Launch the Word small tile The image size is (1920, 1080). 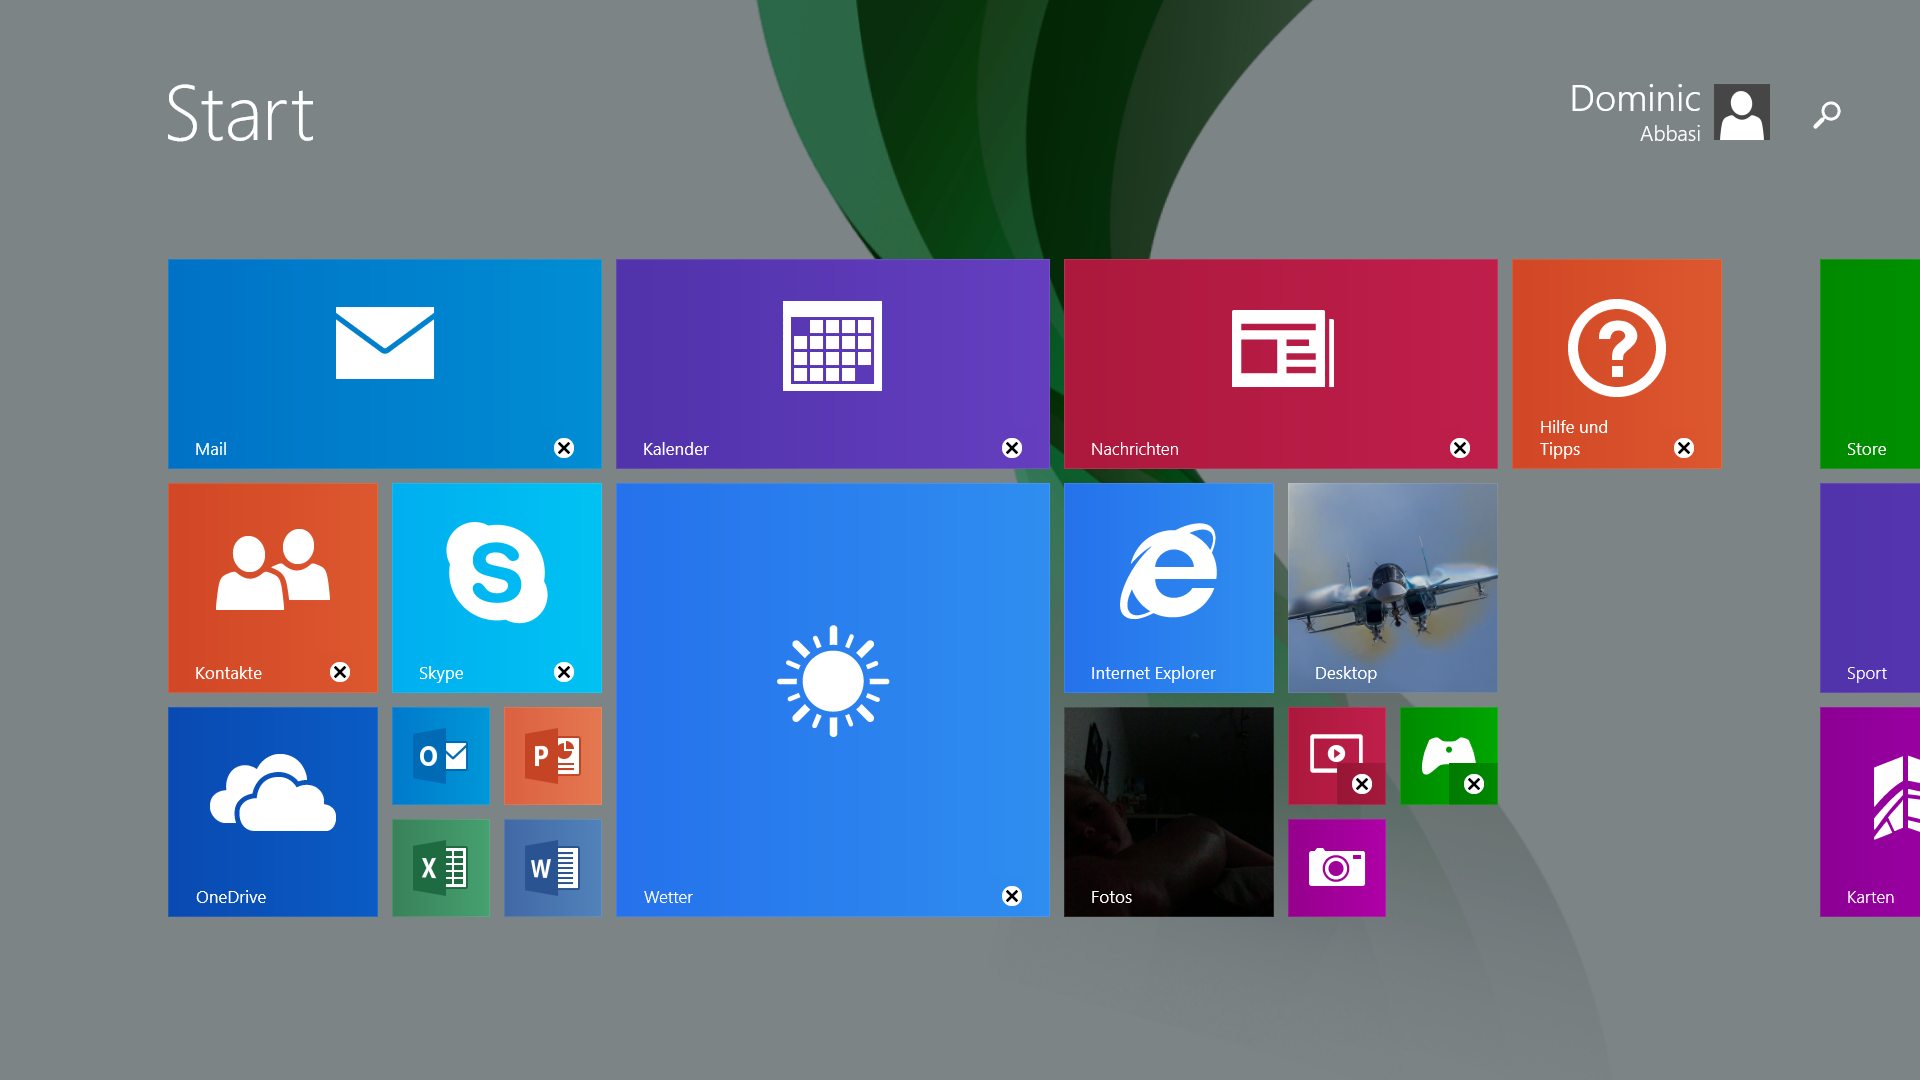(x=553, y=868)
